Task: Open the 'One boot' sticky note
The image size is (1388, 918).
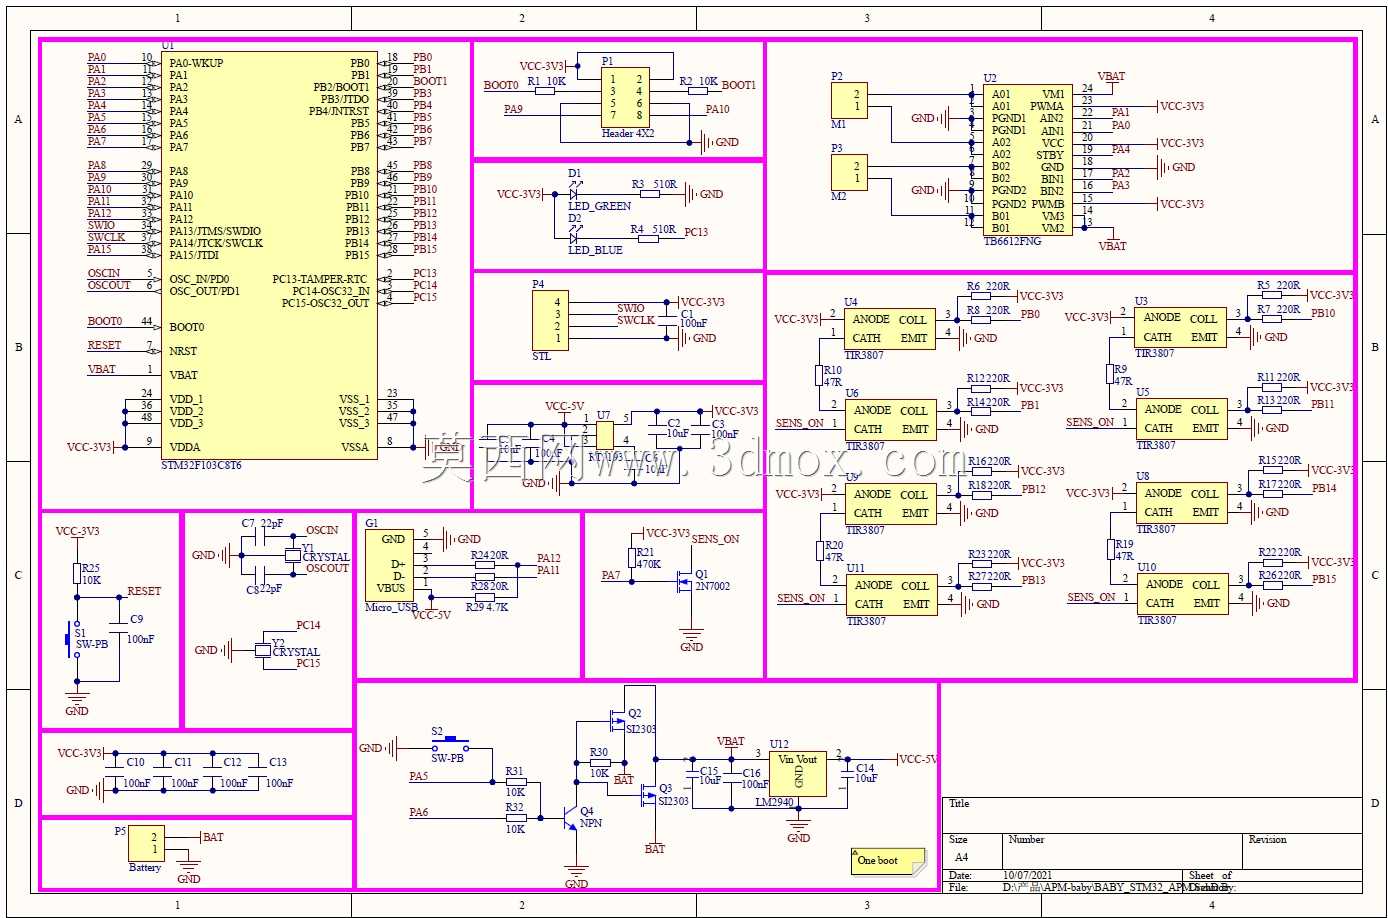Action: pos(888,862)
